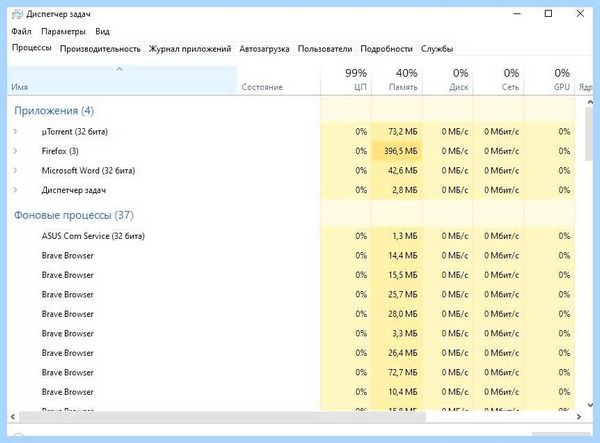
Task: Sort by the Диск column header
Action: click(x=447, y=80)
